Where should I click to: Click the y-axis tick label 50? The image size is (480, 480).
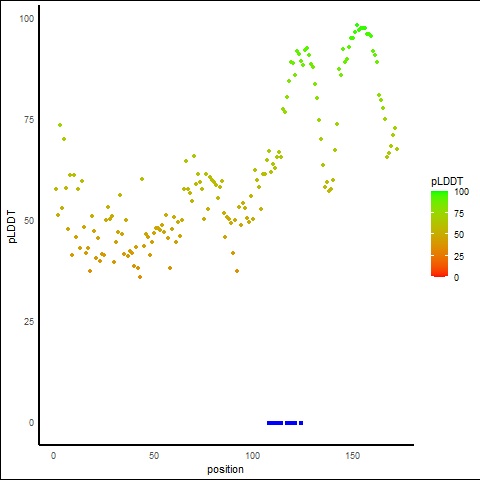click(x=29, y=221)
